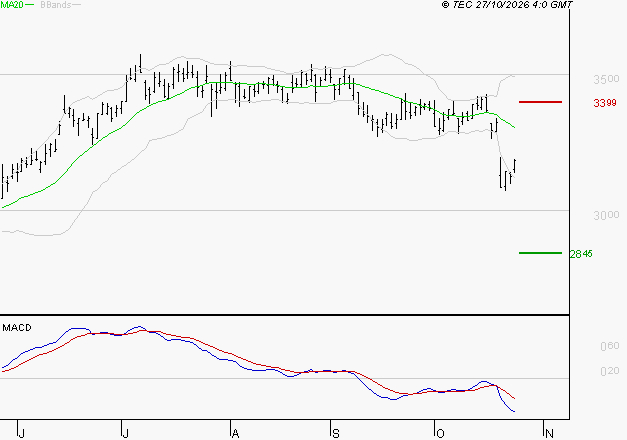This screenshot has width=627, height=440.
Task: Click the green 2845 support value
Action: point(581,254)
